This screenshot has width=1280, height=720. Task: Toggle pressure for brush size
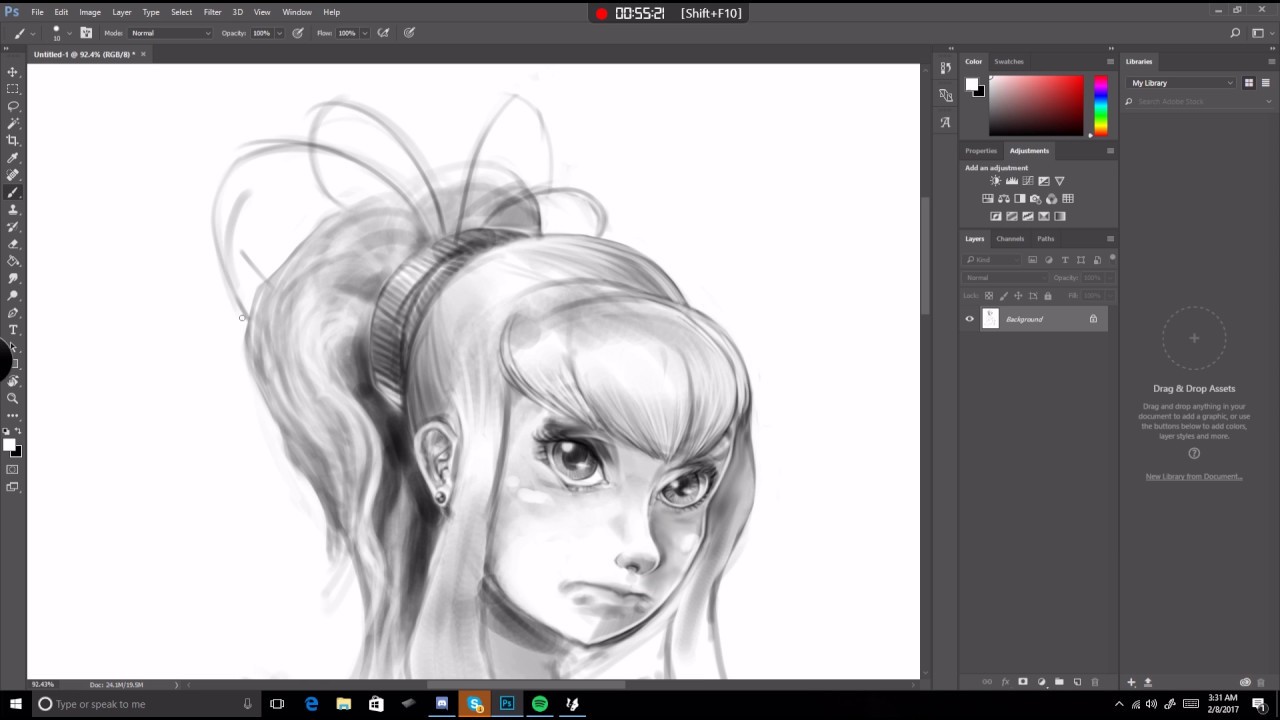point(409,33)
